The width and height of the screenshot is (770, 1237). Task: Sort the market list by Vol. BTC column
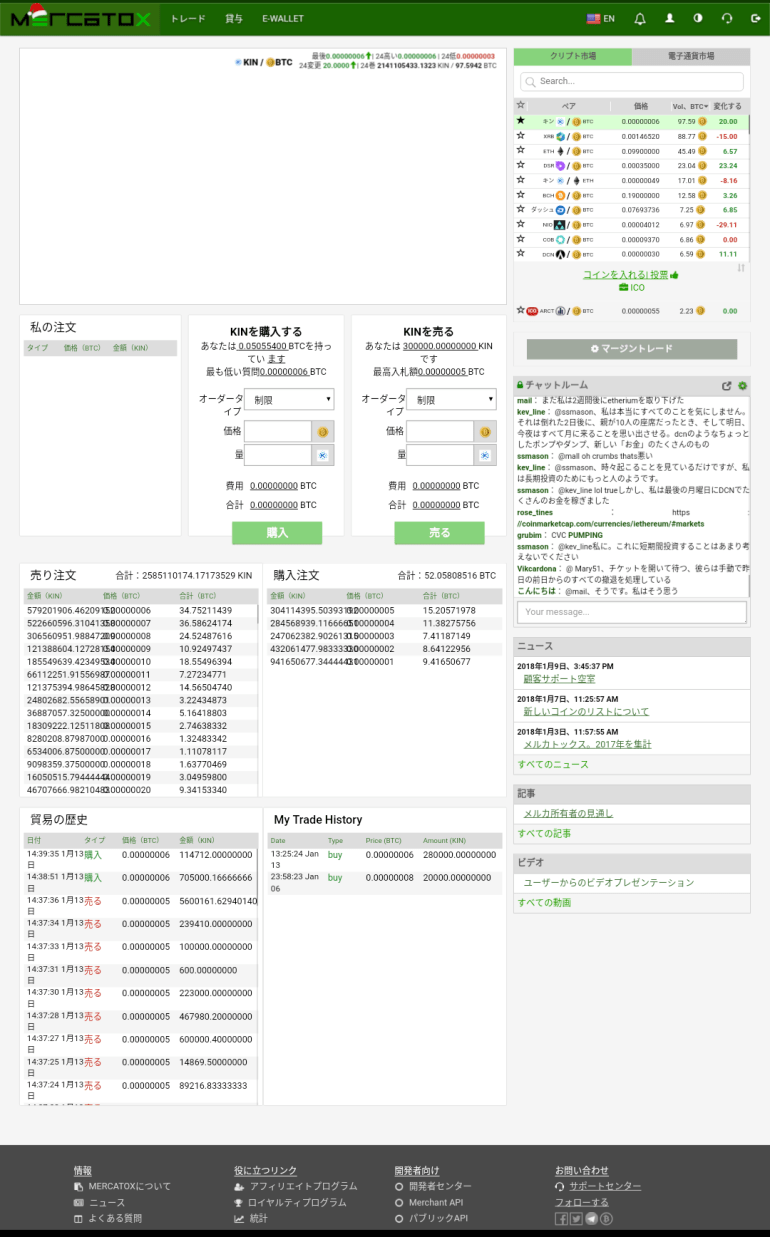[x=690, y=106]
